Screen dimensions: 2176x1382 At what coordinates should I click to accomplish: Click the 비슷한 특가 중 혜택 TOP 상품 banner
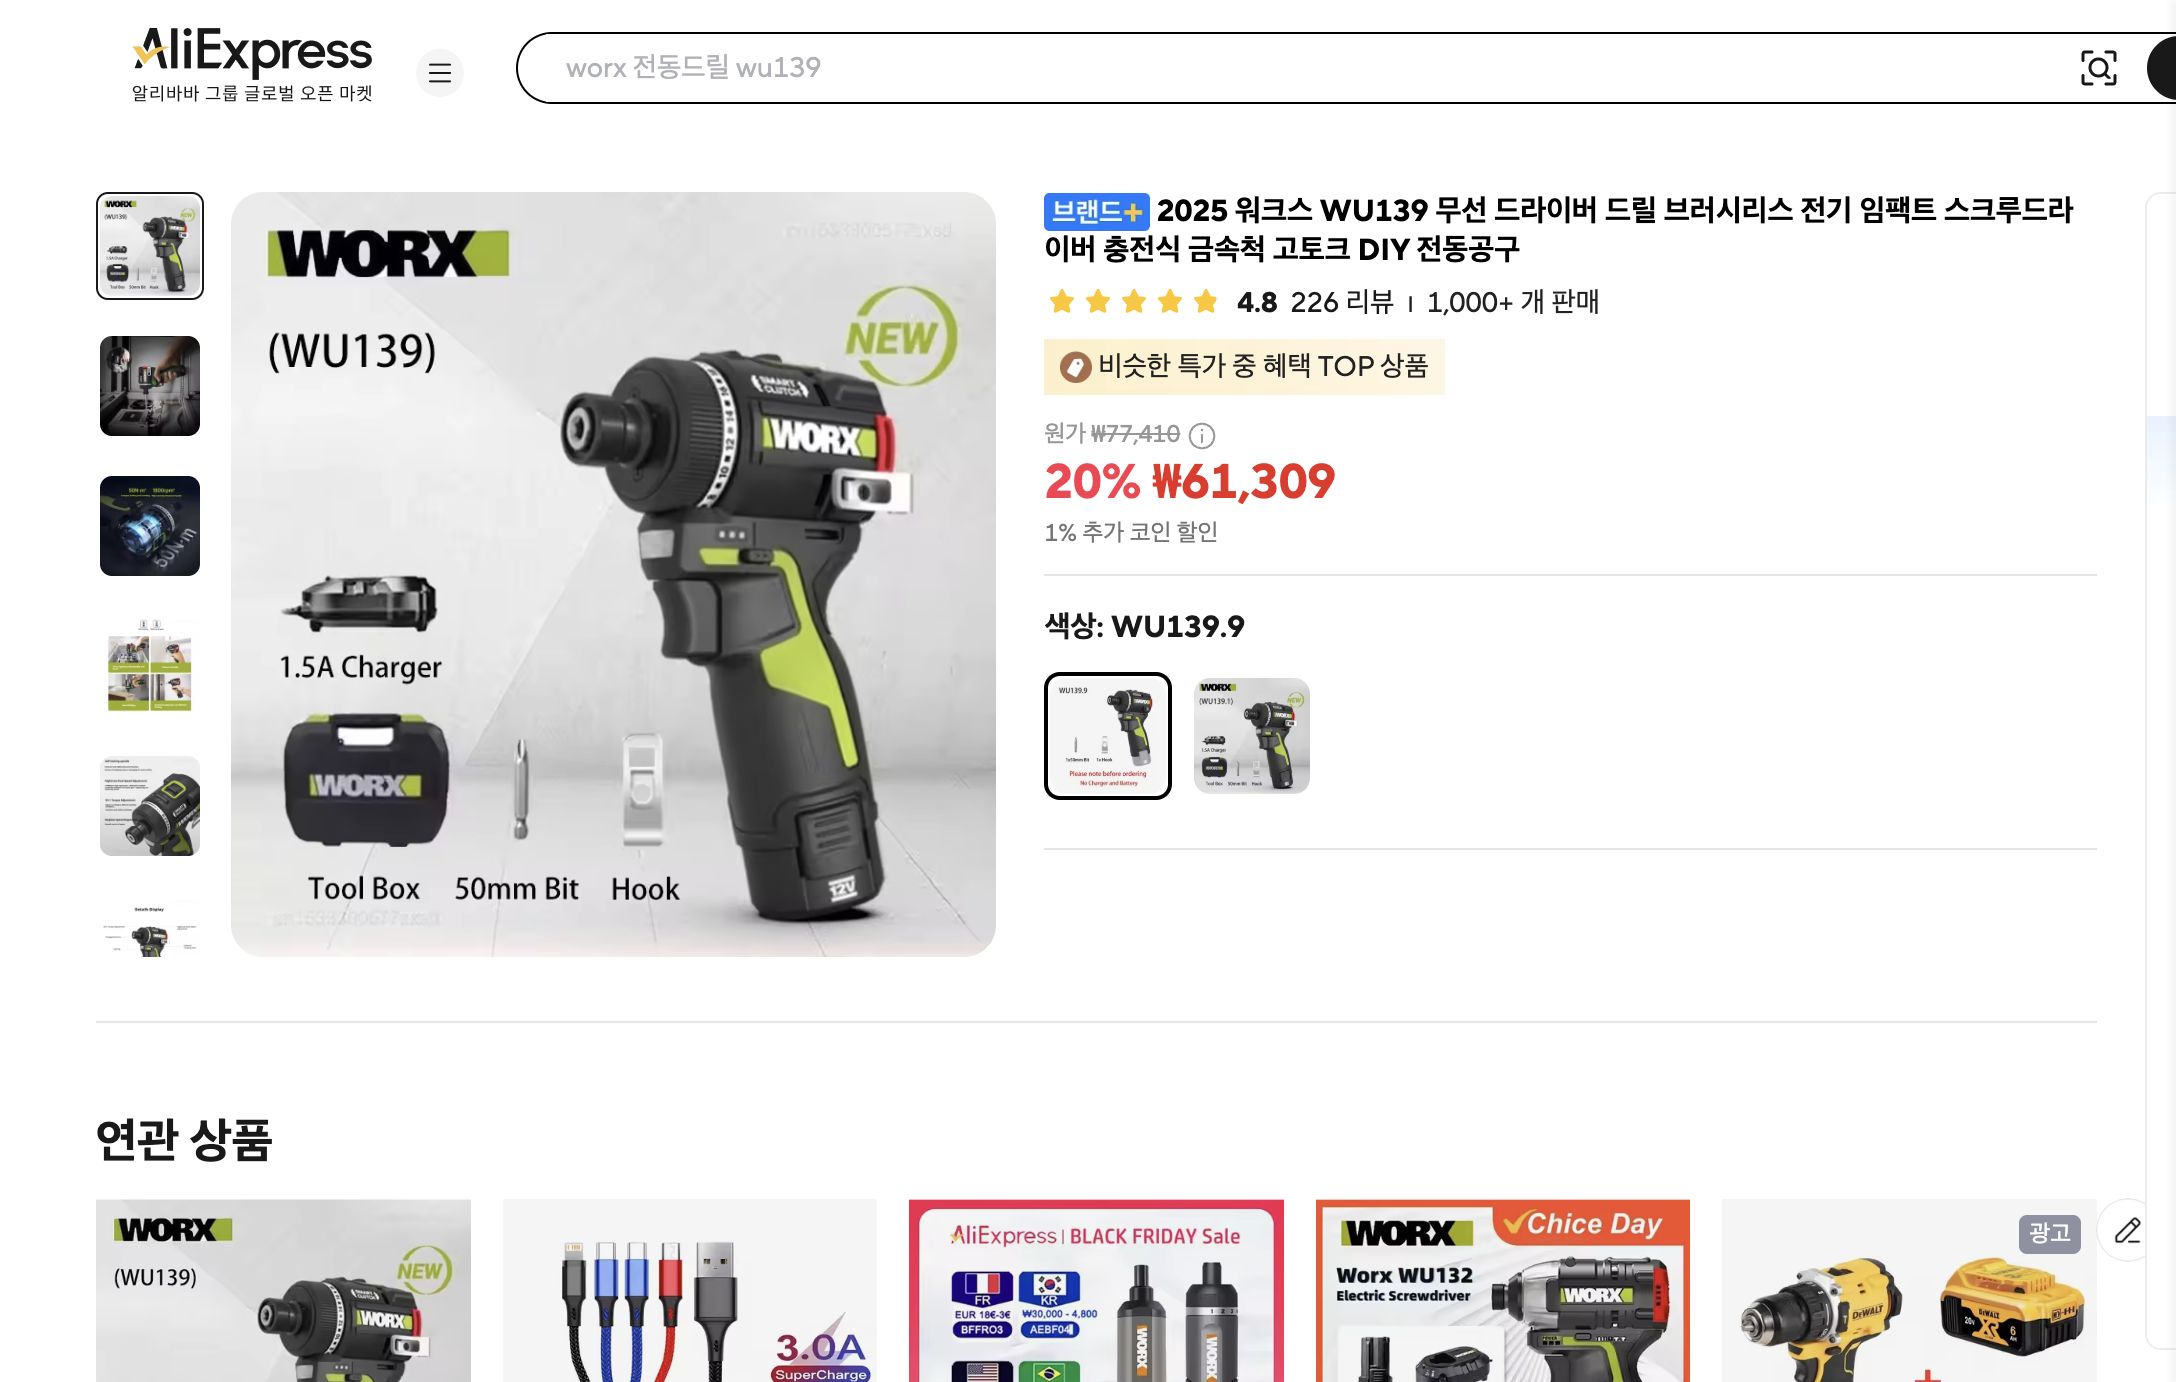(1244, 367)
